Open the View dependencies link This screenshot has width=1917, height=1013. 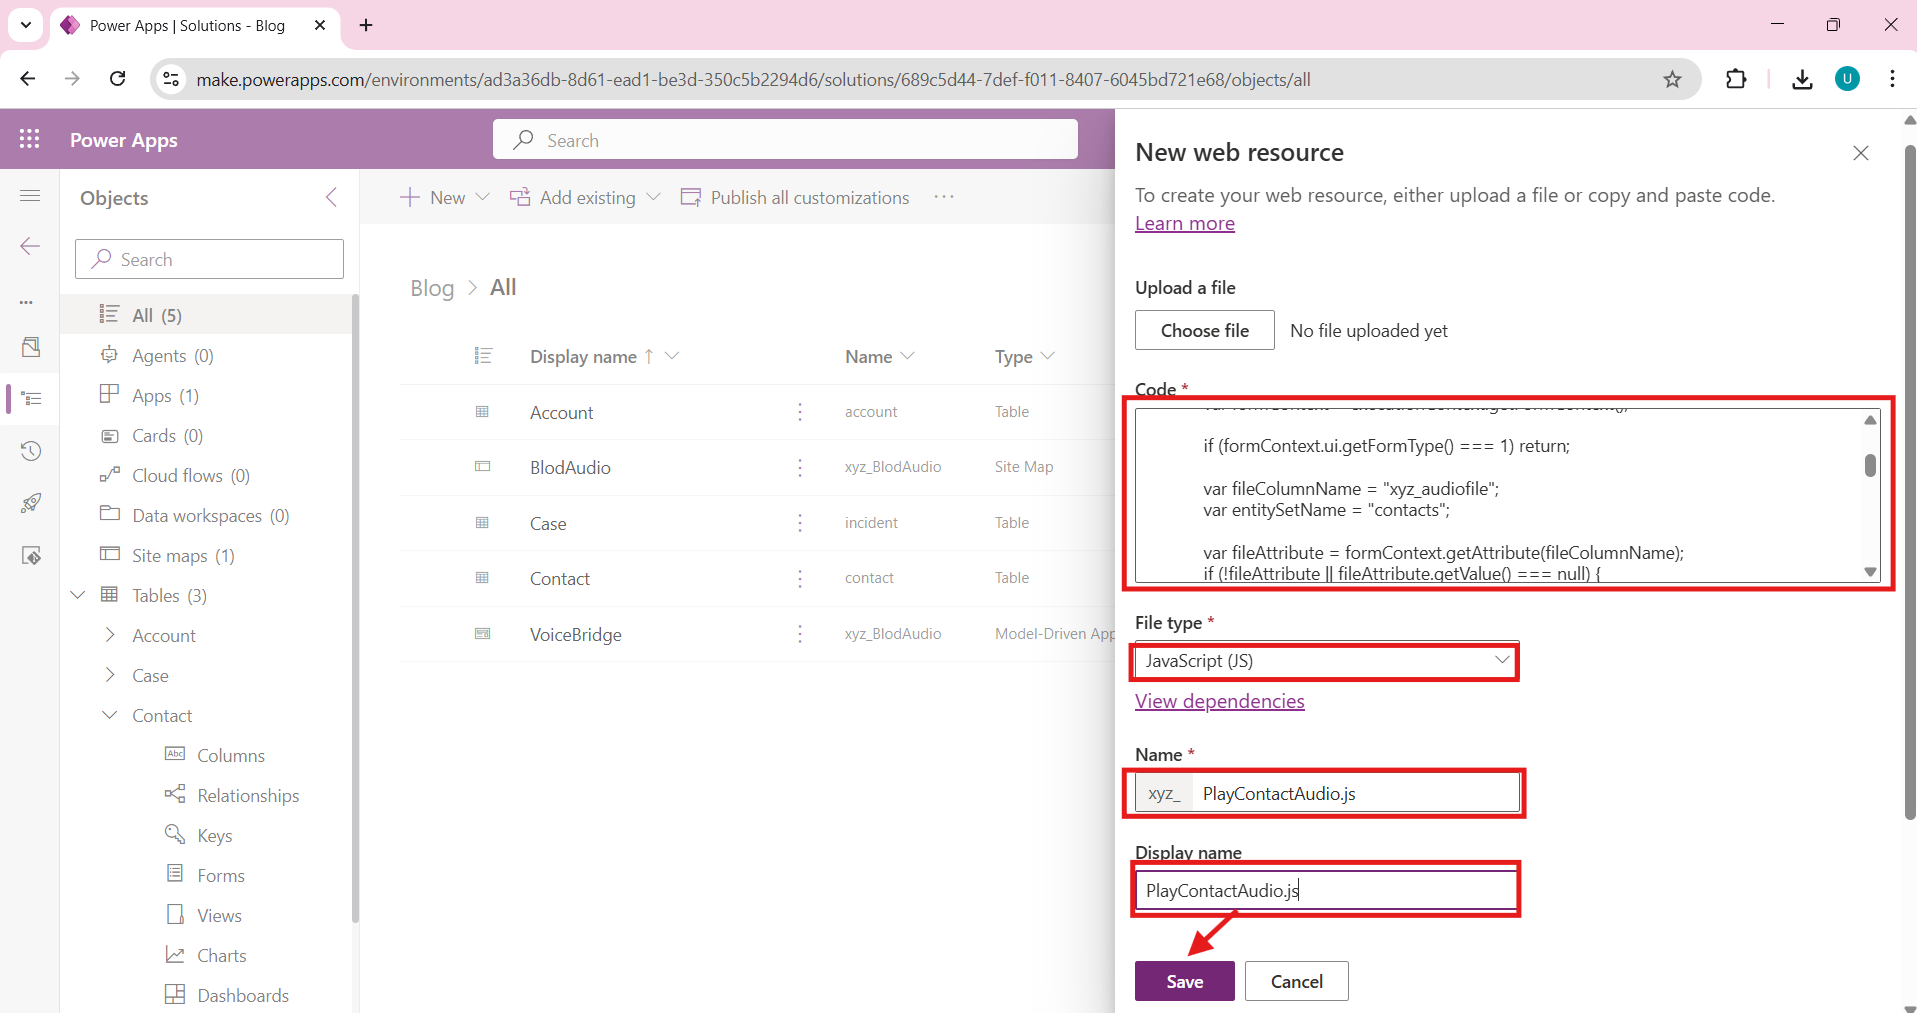(1219, 702)
